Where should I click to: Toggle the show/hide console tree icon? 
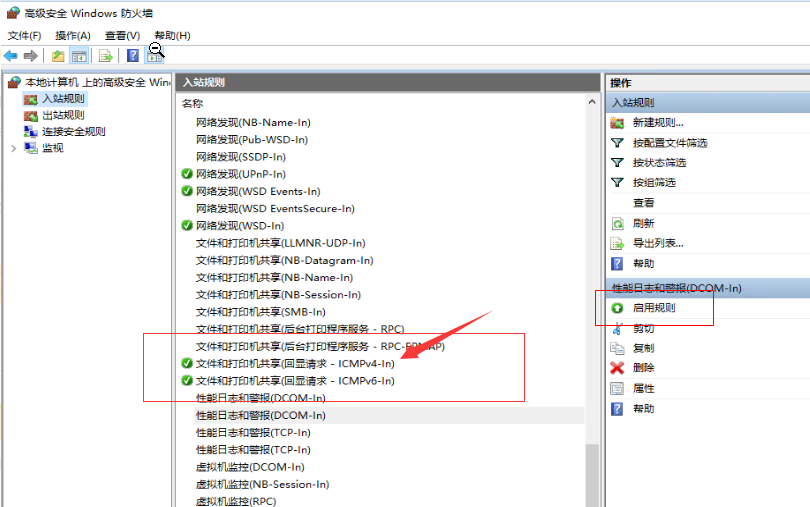79,56
